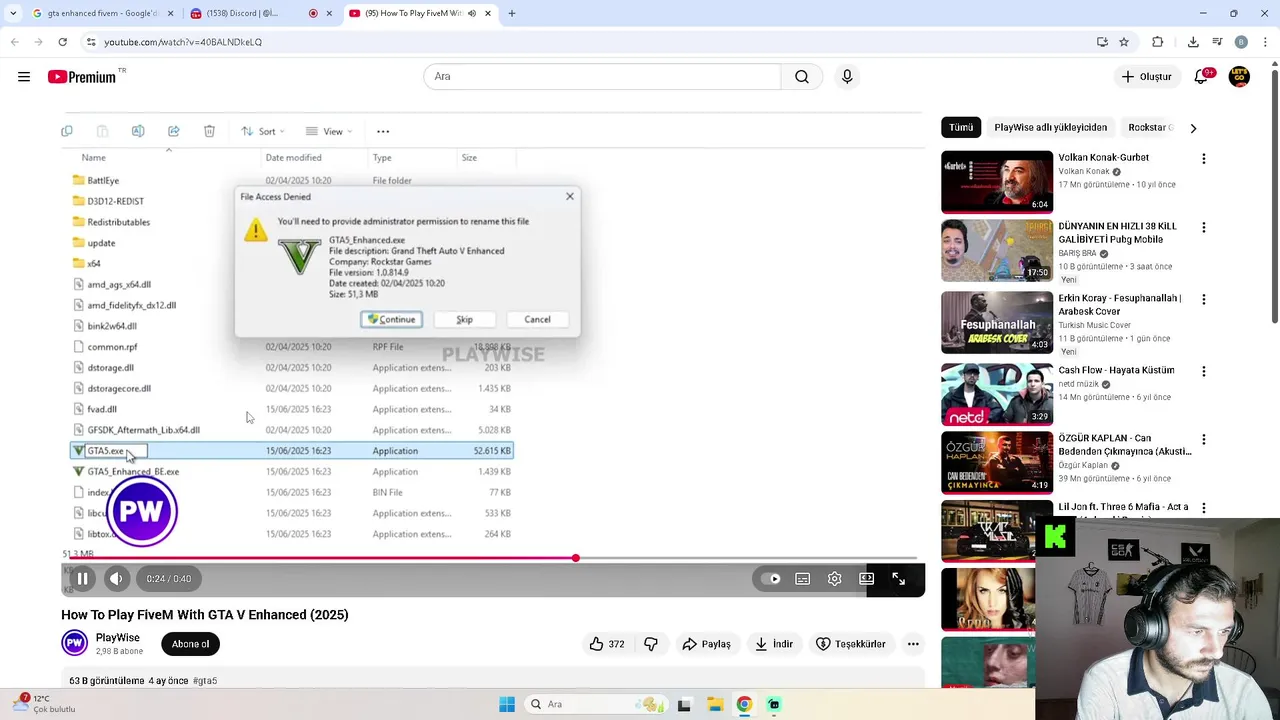The image size is (1280, 720).
Task: Enter fullscreen in the video player
Action: pyautogui.click(x=899, y=579)
